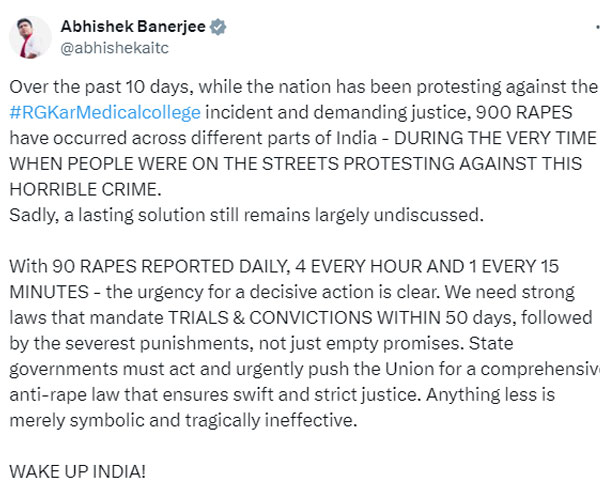
Task: Open Abhishek Banerjee's profile picture
Action: 30,37
